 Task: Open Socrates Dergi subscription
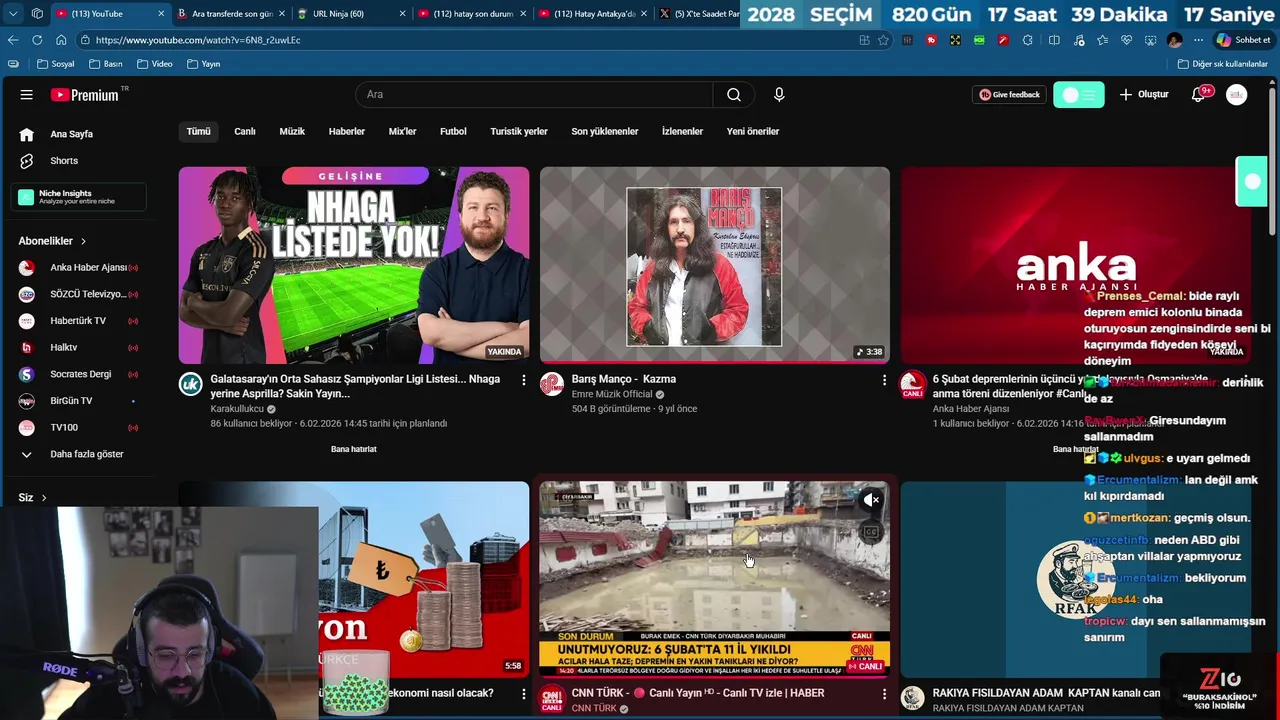click(79, 374)
